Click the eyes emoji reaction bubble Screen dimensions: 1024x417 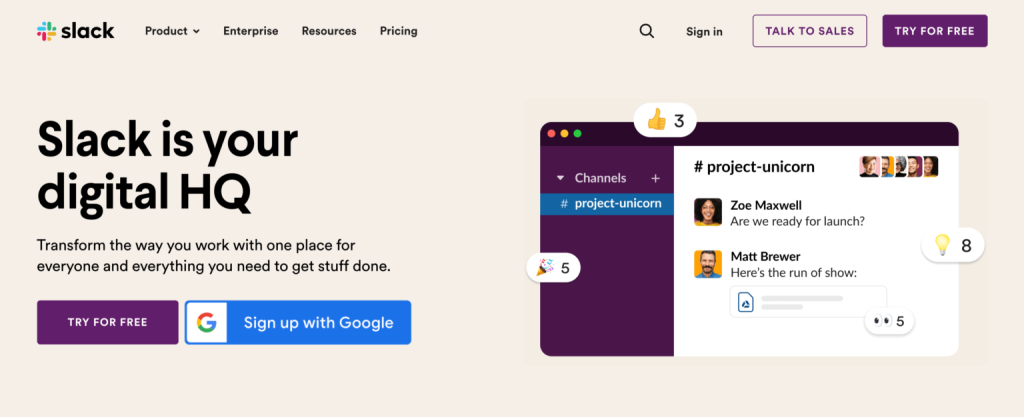[x=888, y=321]
